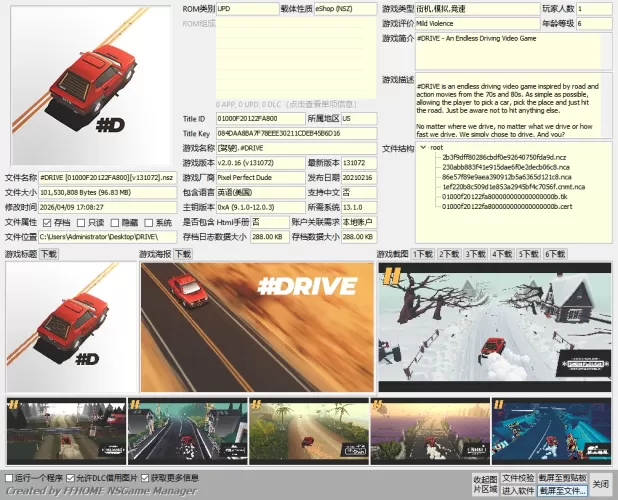Viewport: 618px width, 500px height.
Task: Open the purple sunset road screenshot thumbnail
Action: click(x=430, y=431)
